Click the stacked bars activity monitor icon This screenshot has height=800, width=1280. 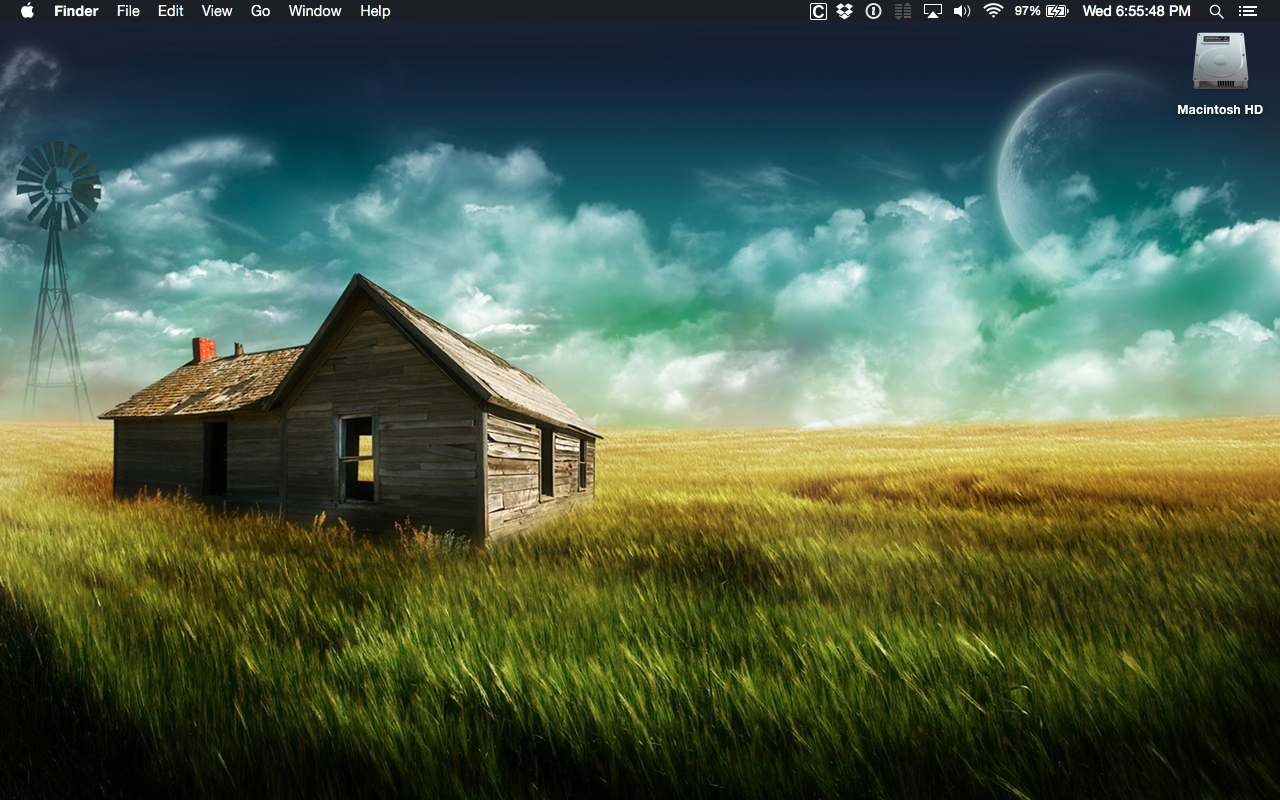click(903, 11)
